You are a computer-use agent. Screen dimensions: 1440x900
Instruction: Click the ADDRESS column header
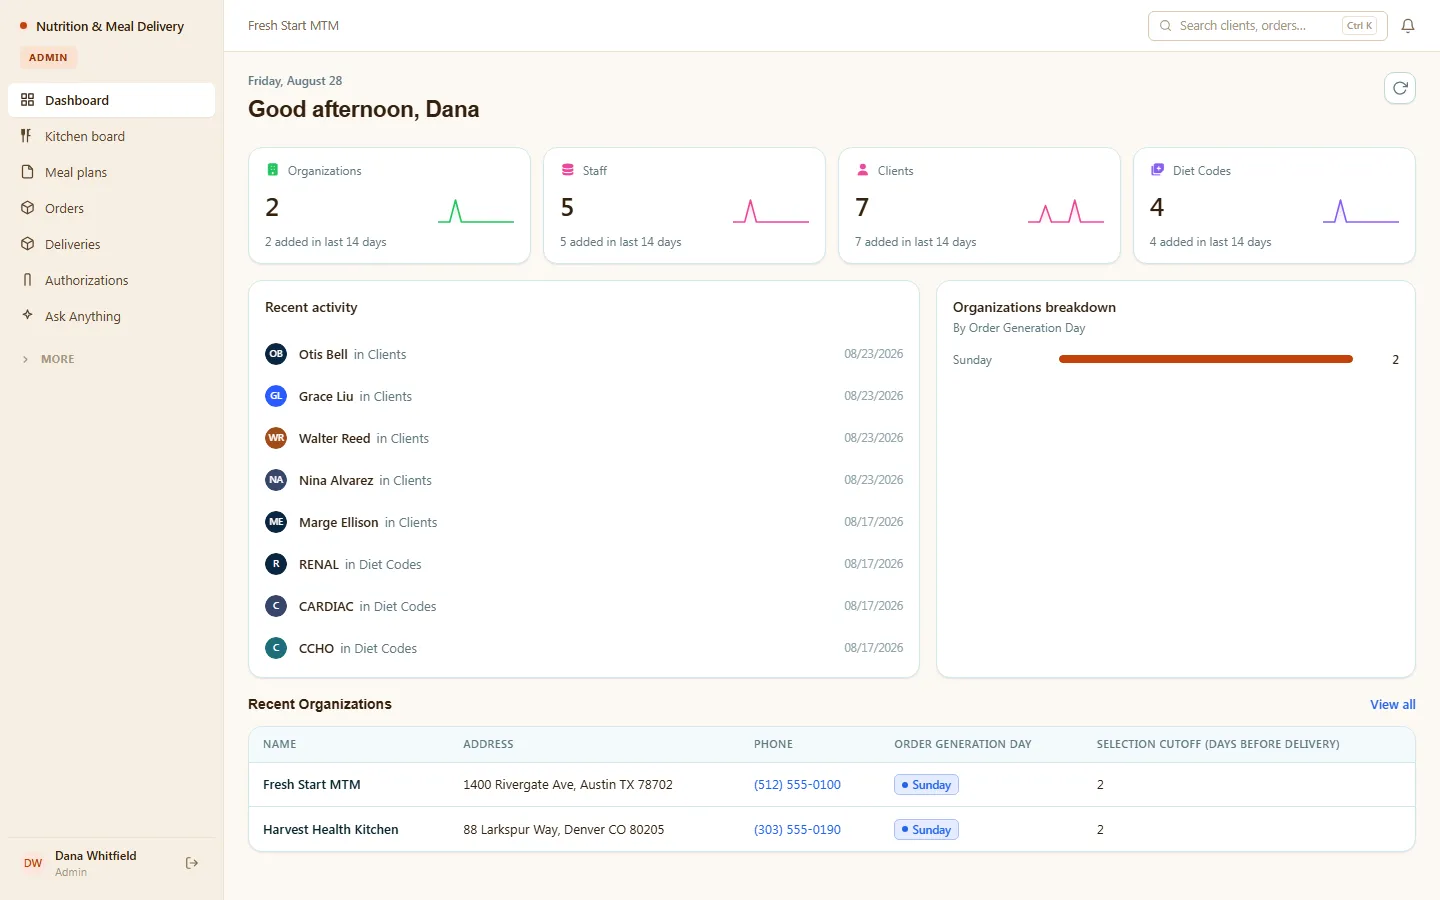pos(488,744)
